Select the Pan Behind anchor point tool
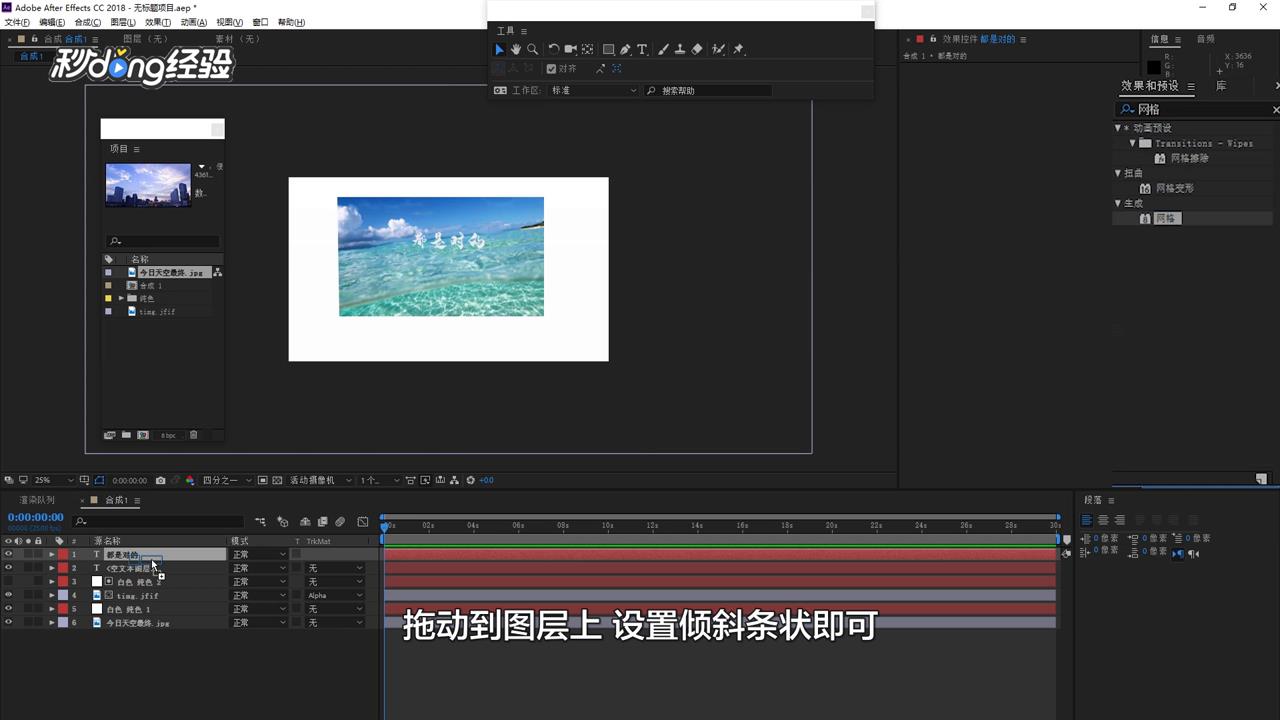Viewport: 1280px width, 720px height. click(x=588, y=49)
